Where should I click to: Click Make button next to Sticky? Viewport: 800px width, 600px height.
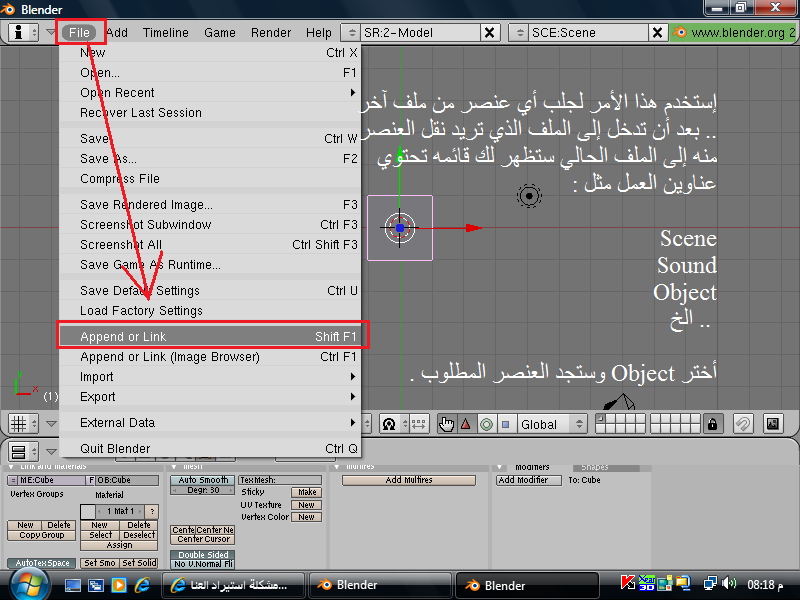click(x=307, y=492)
